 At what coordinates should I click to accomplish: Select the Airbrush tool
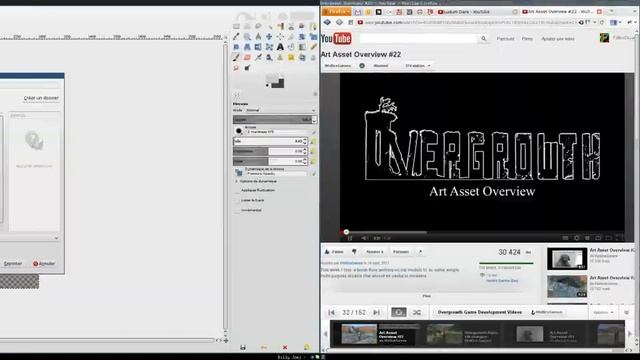(x=258, y=57)
